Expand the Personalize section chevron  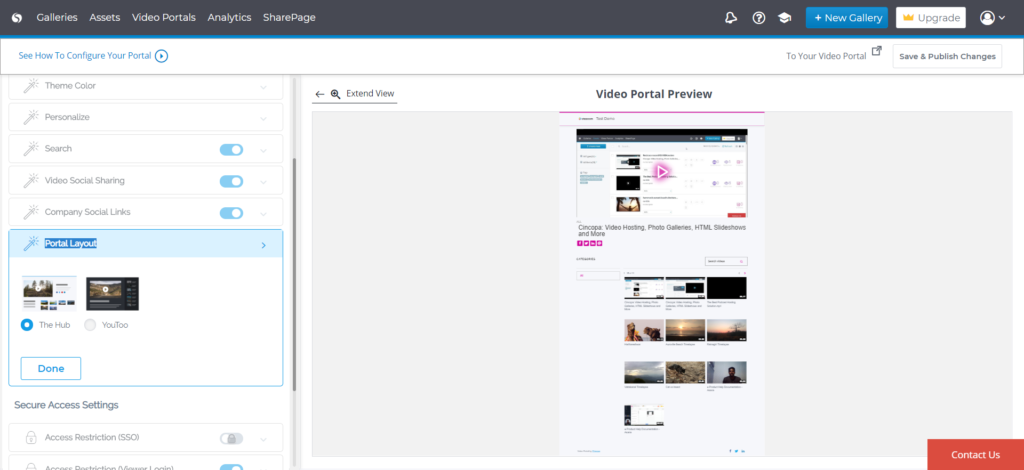pyautogui.click(x=263, y=117)
